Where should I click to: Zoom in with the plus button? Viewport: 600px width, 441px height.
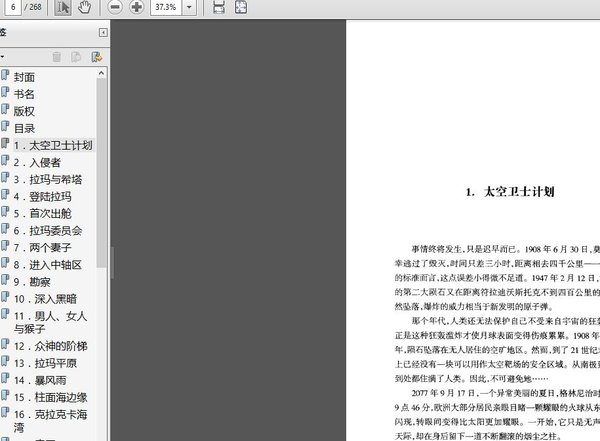pos(137,7)
